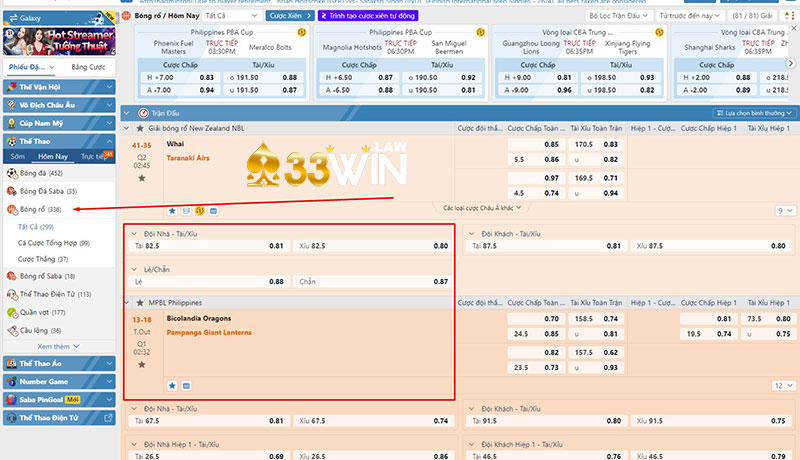Open Lựa chọn bình thường dropdown

click(x=754, y=113)
